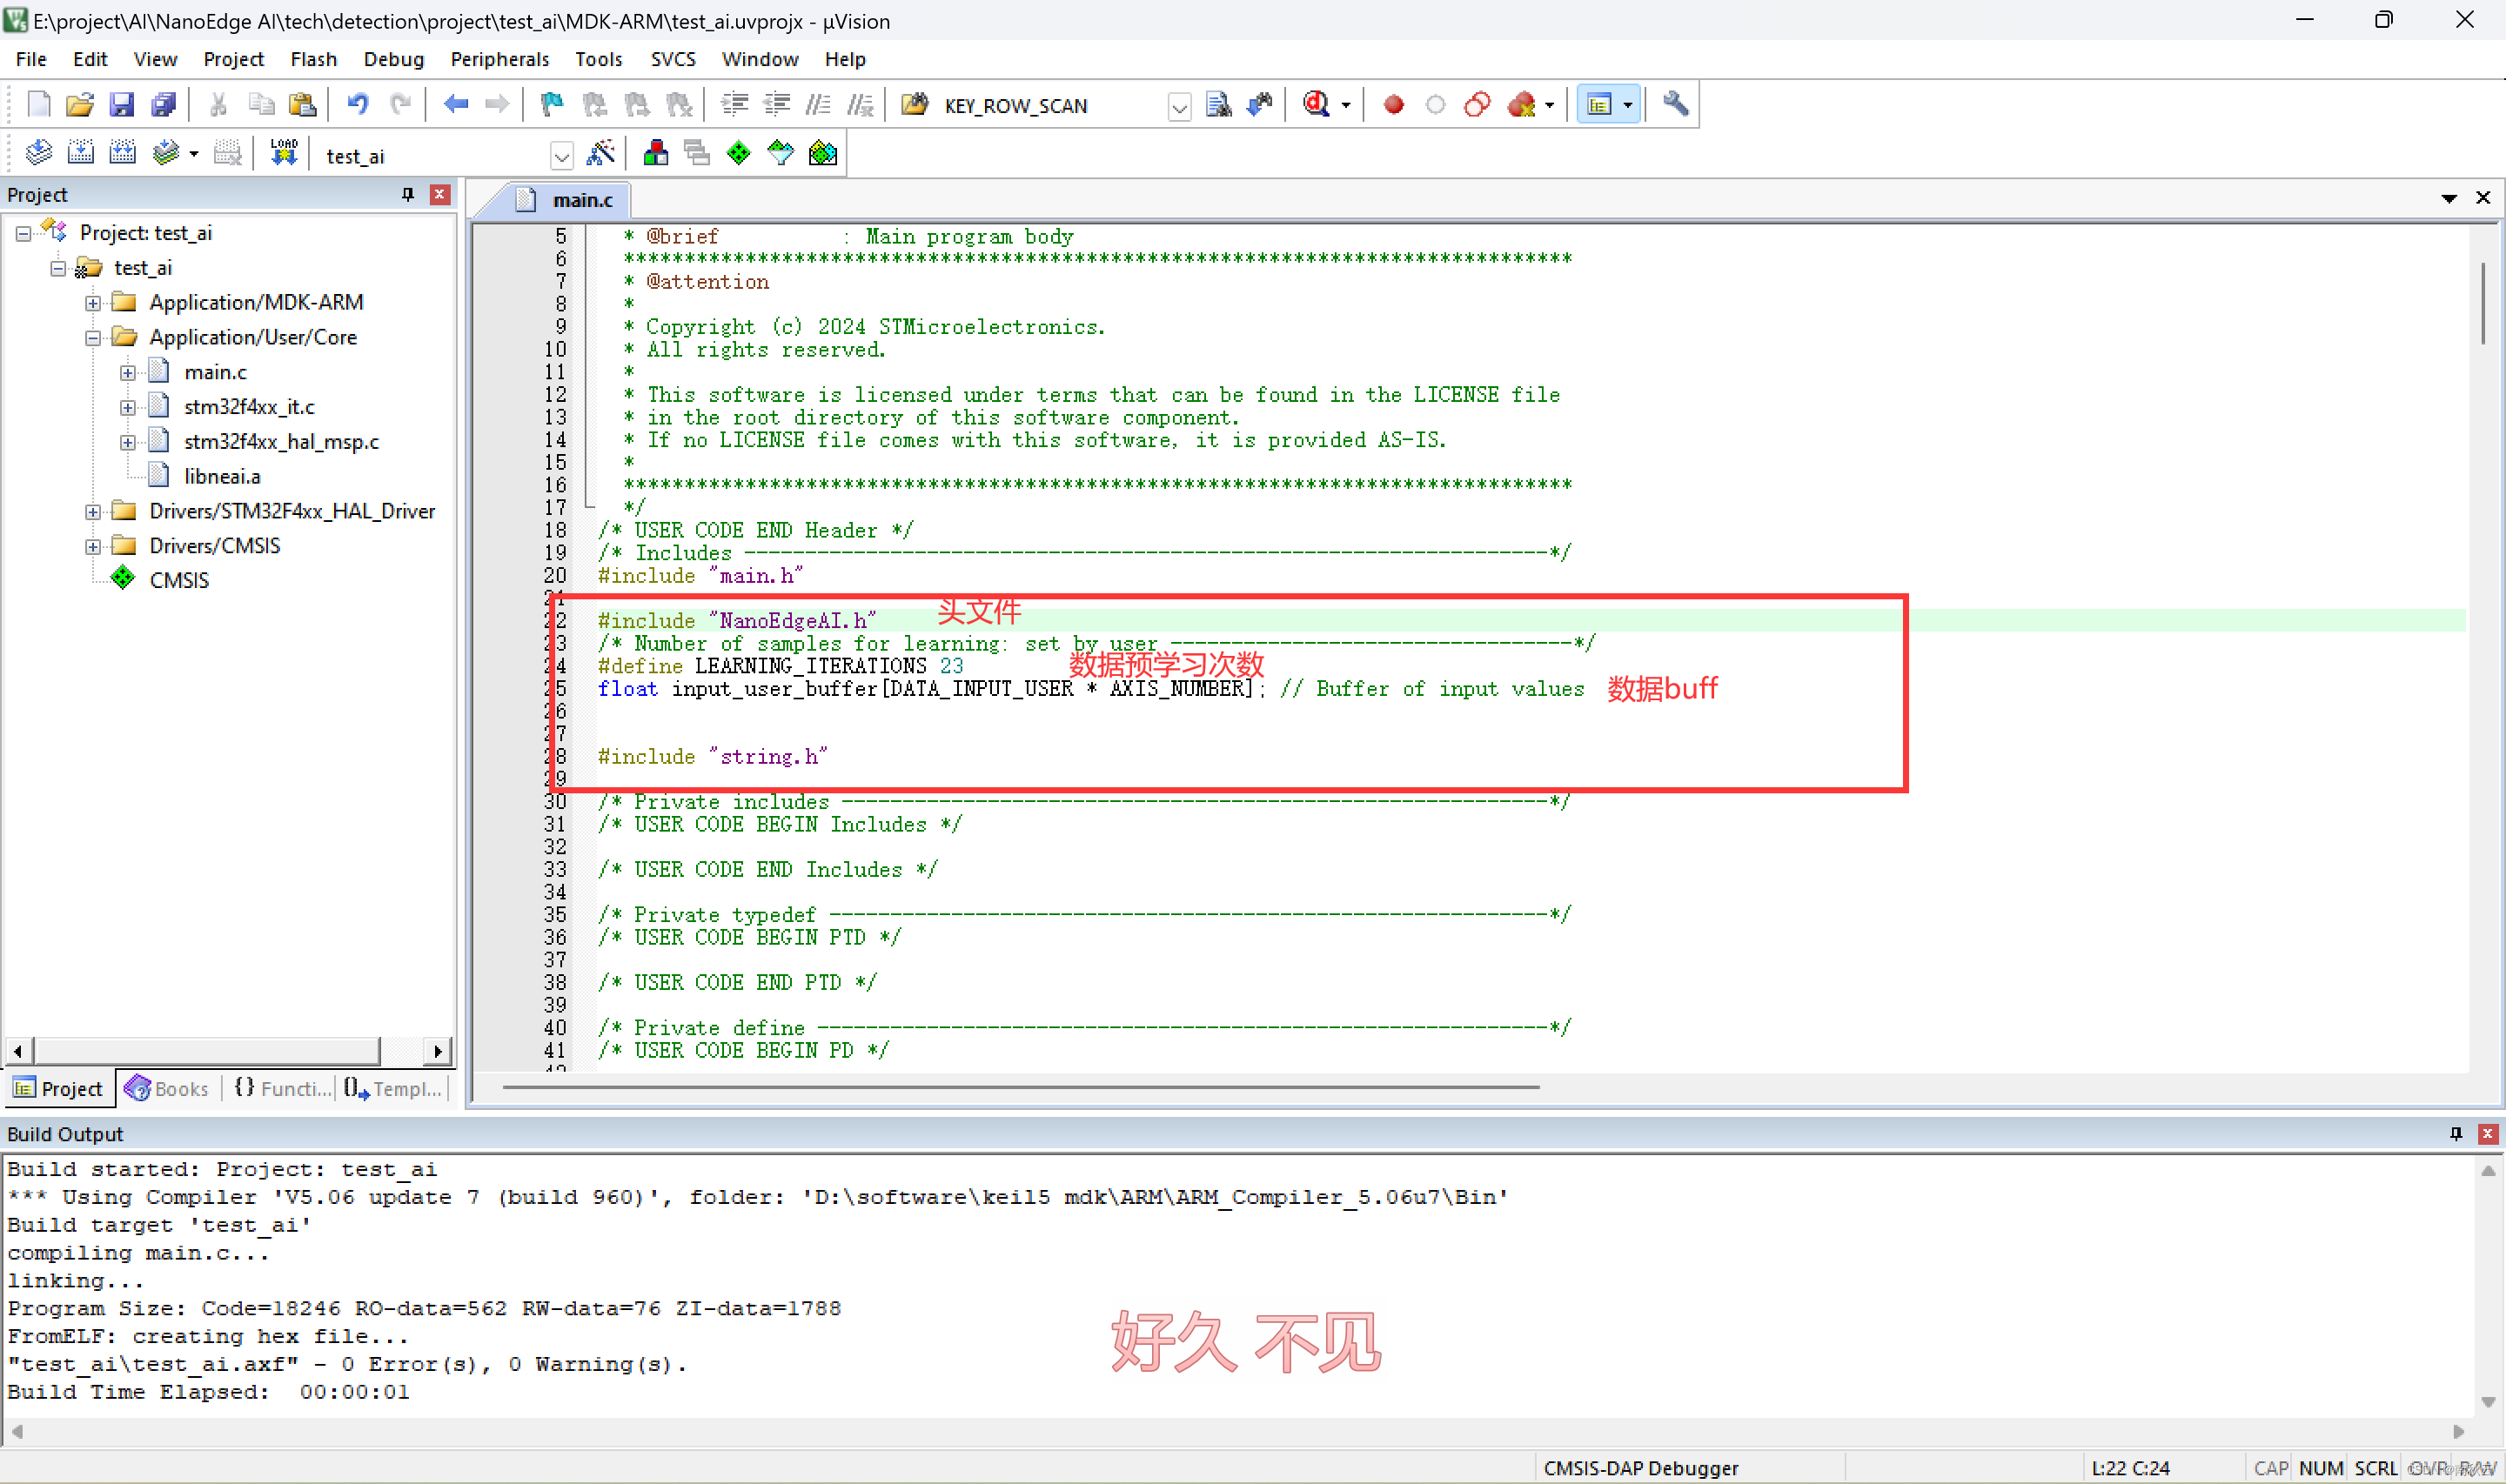The height and width of the screenshot is (1484, 2506).
Task: Collapse the Application/User/Core folder
Action: pos(93,338)
